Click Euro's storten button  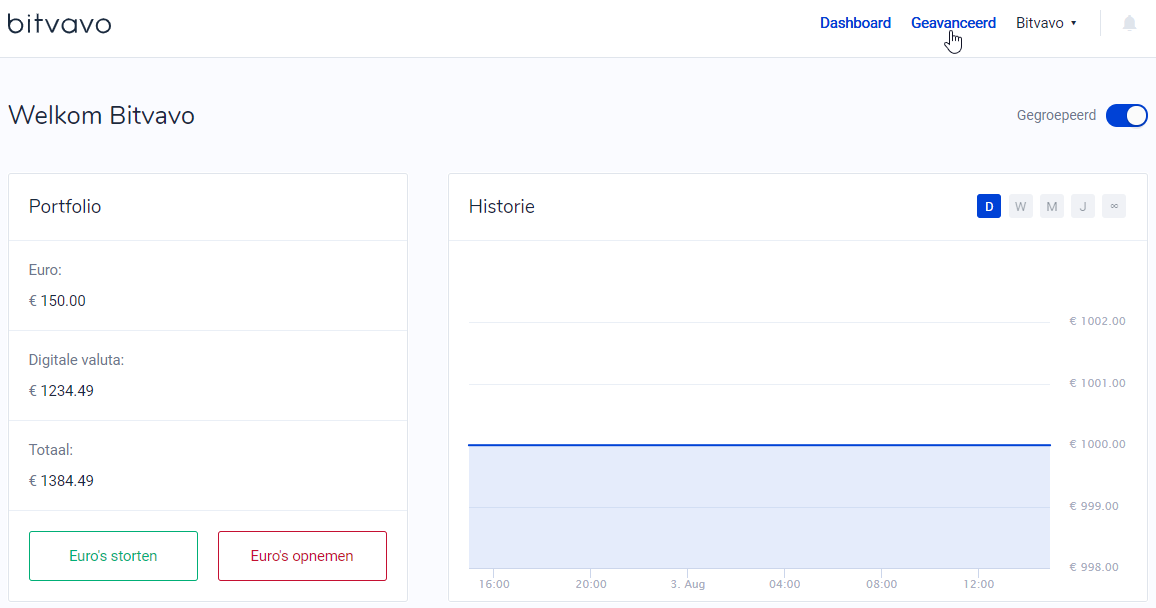pos(114,556)
